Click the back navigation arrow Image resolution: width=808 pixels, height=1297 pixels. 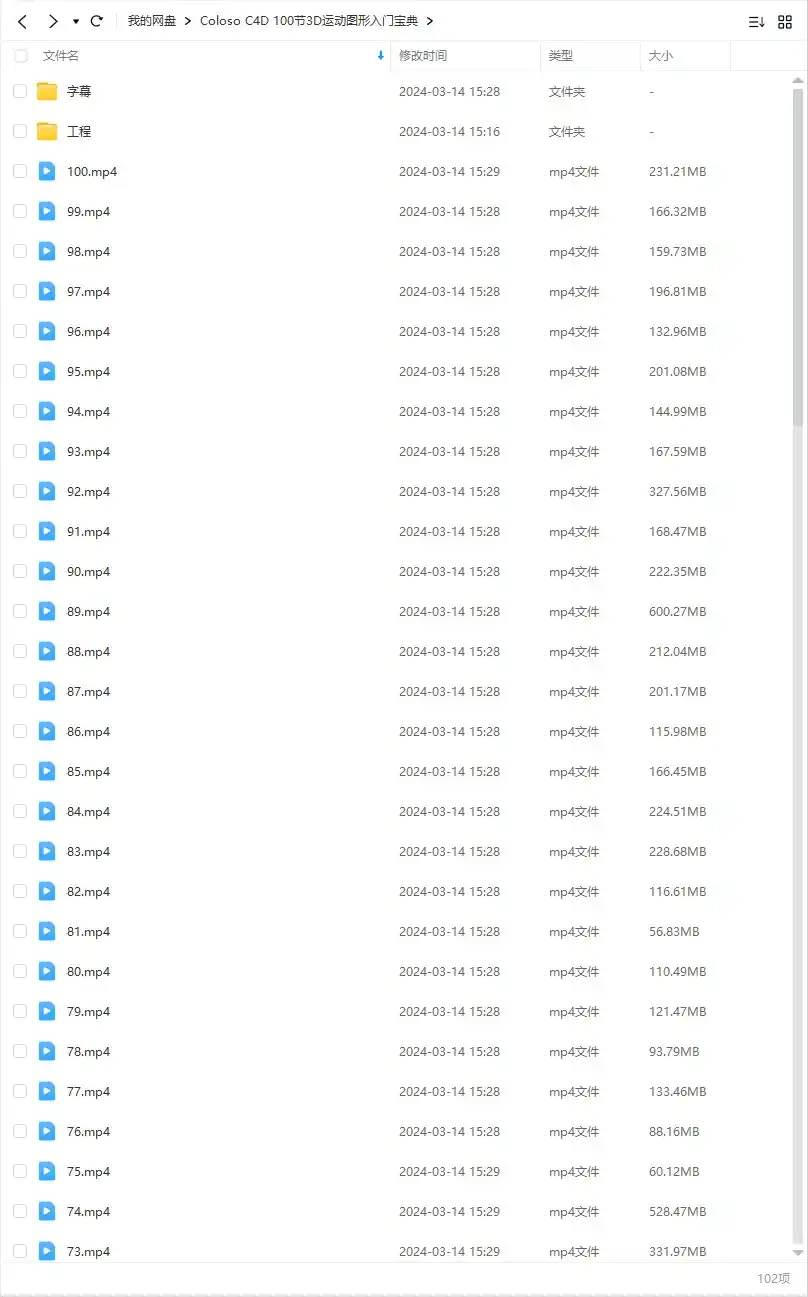click(x=22, y=21)
